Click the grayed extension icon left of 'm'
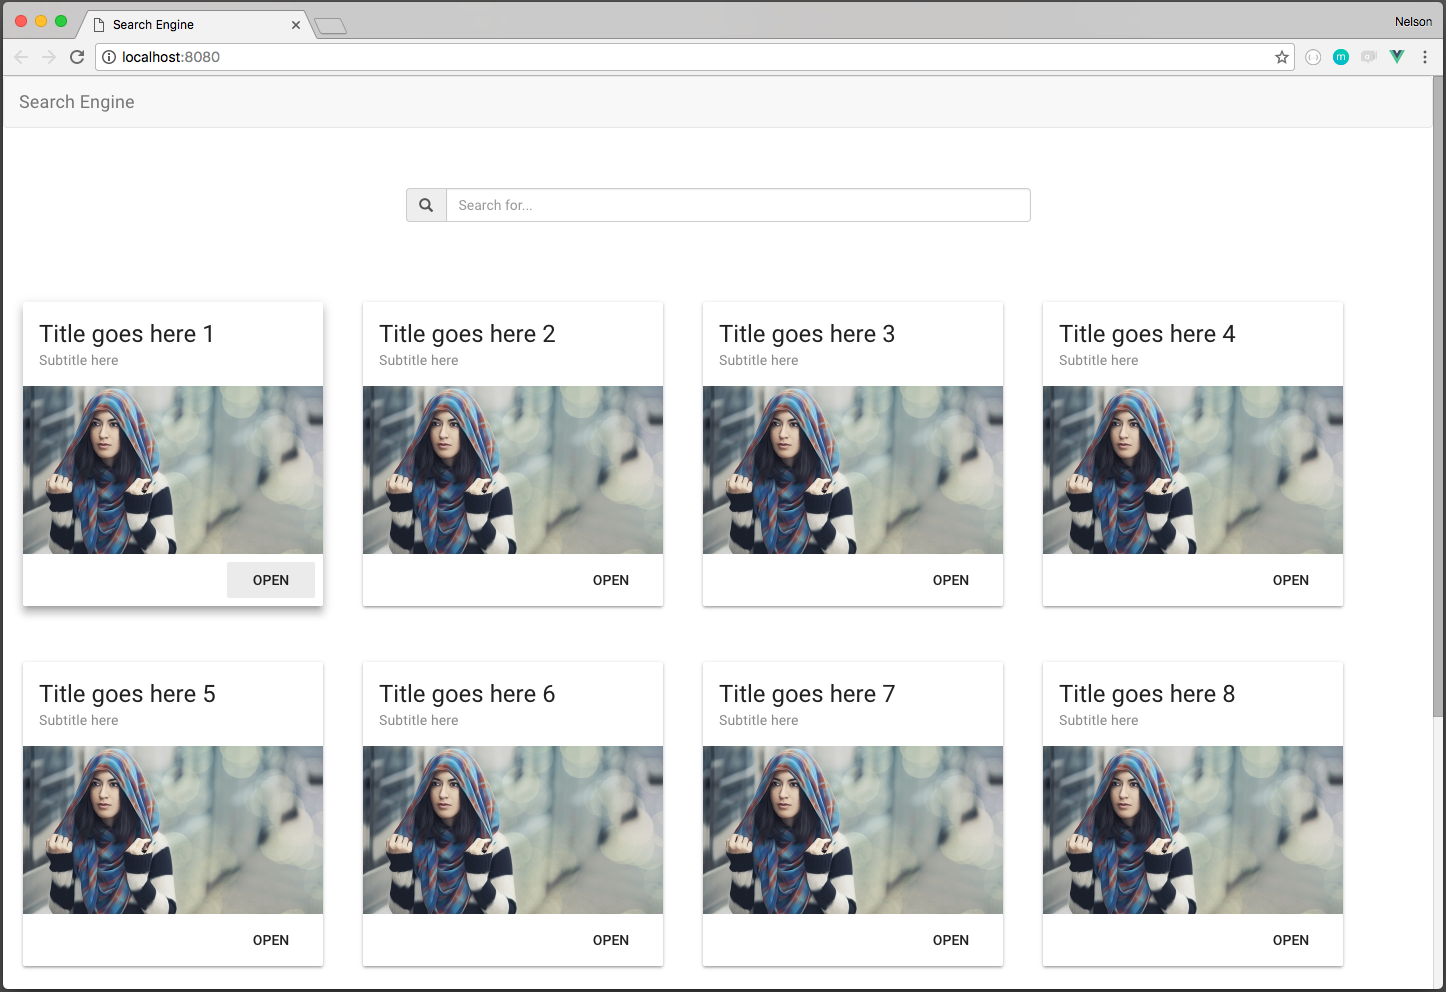The height and width of the screenshot is (992, 1446). click(1313, 57)
